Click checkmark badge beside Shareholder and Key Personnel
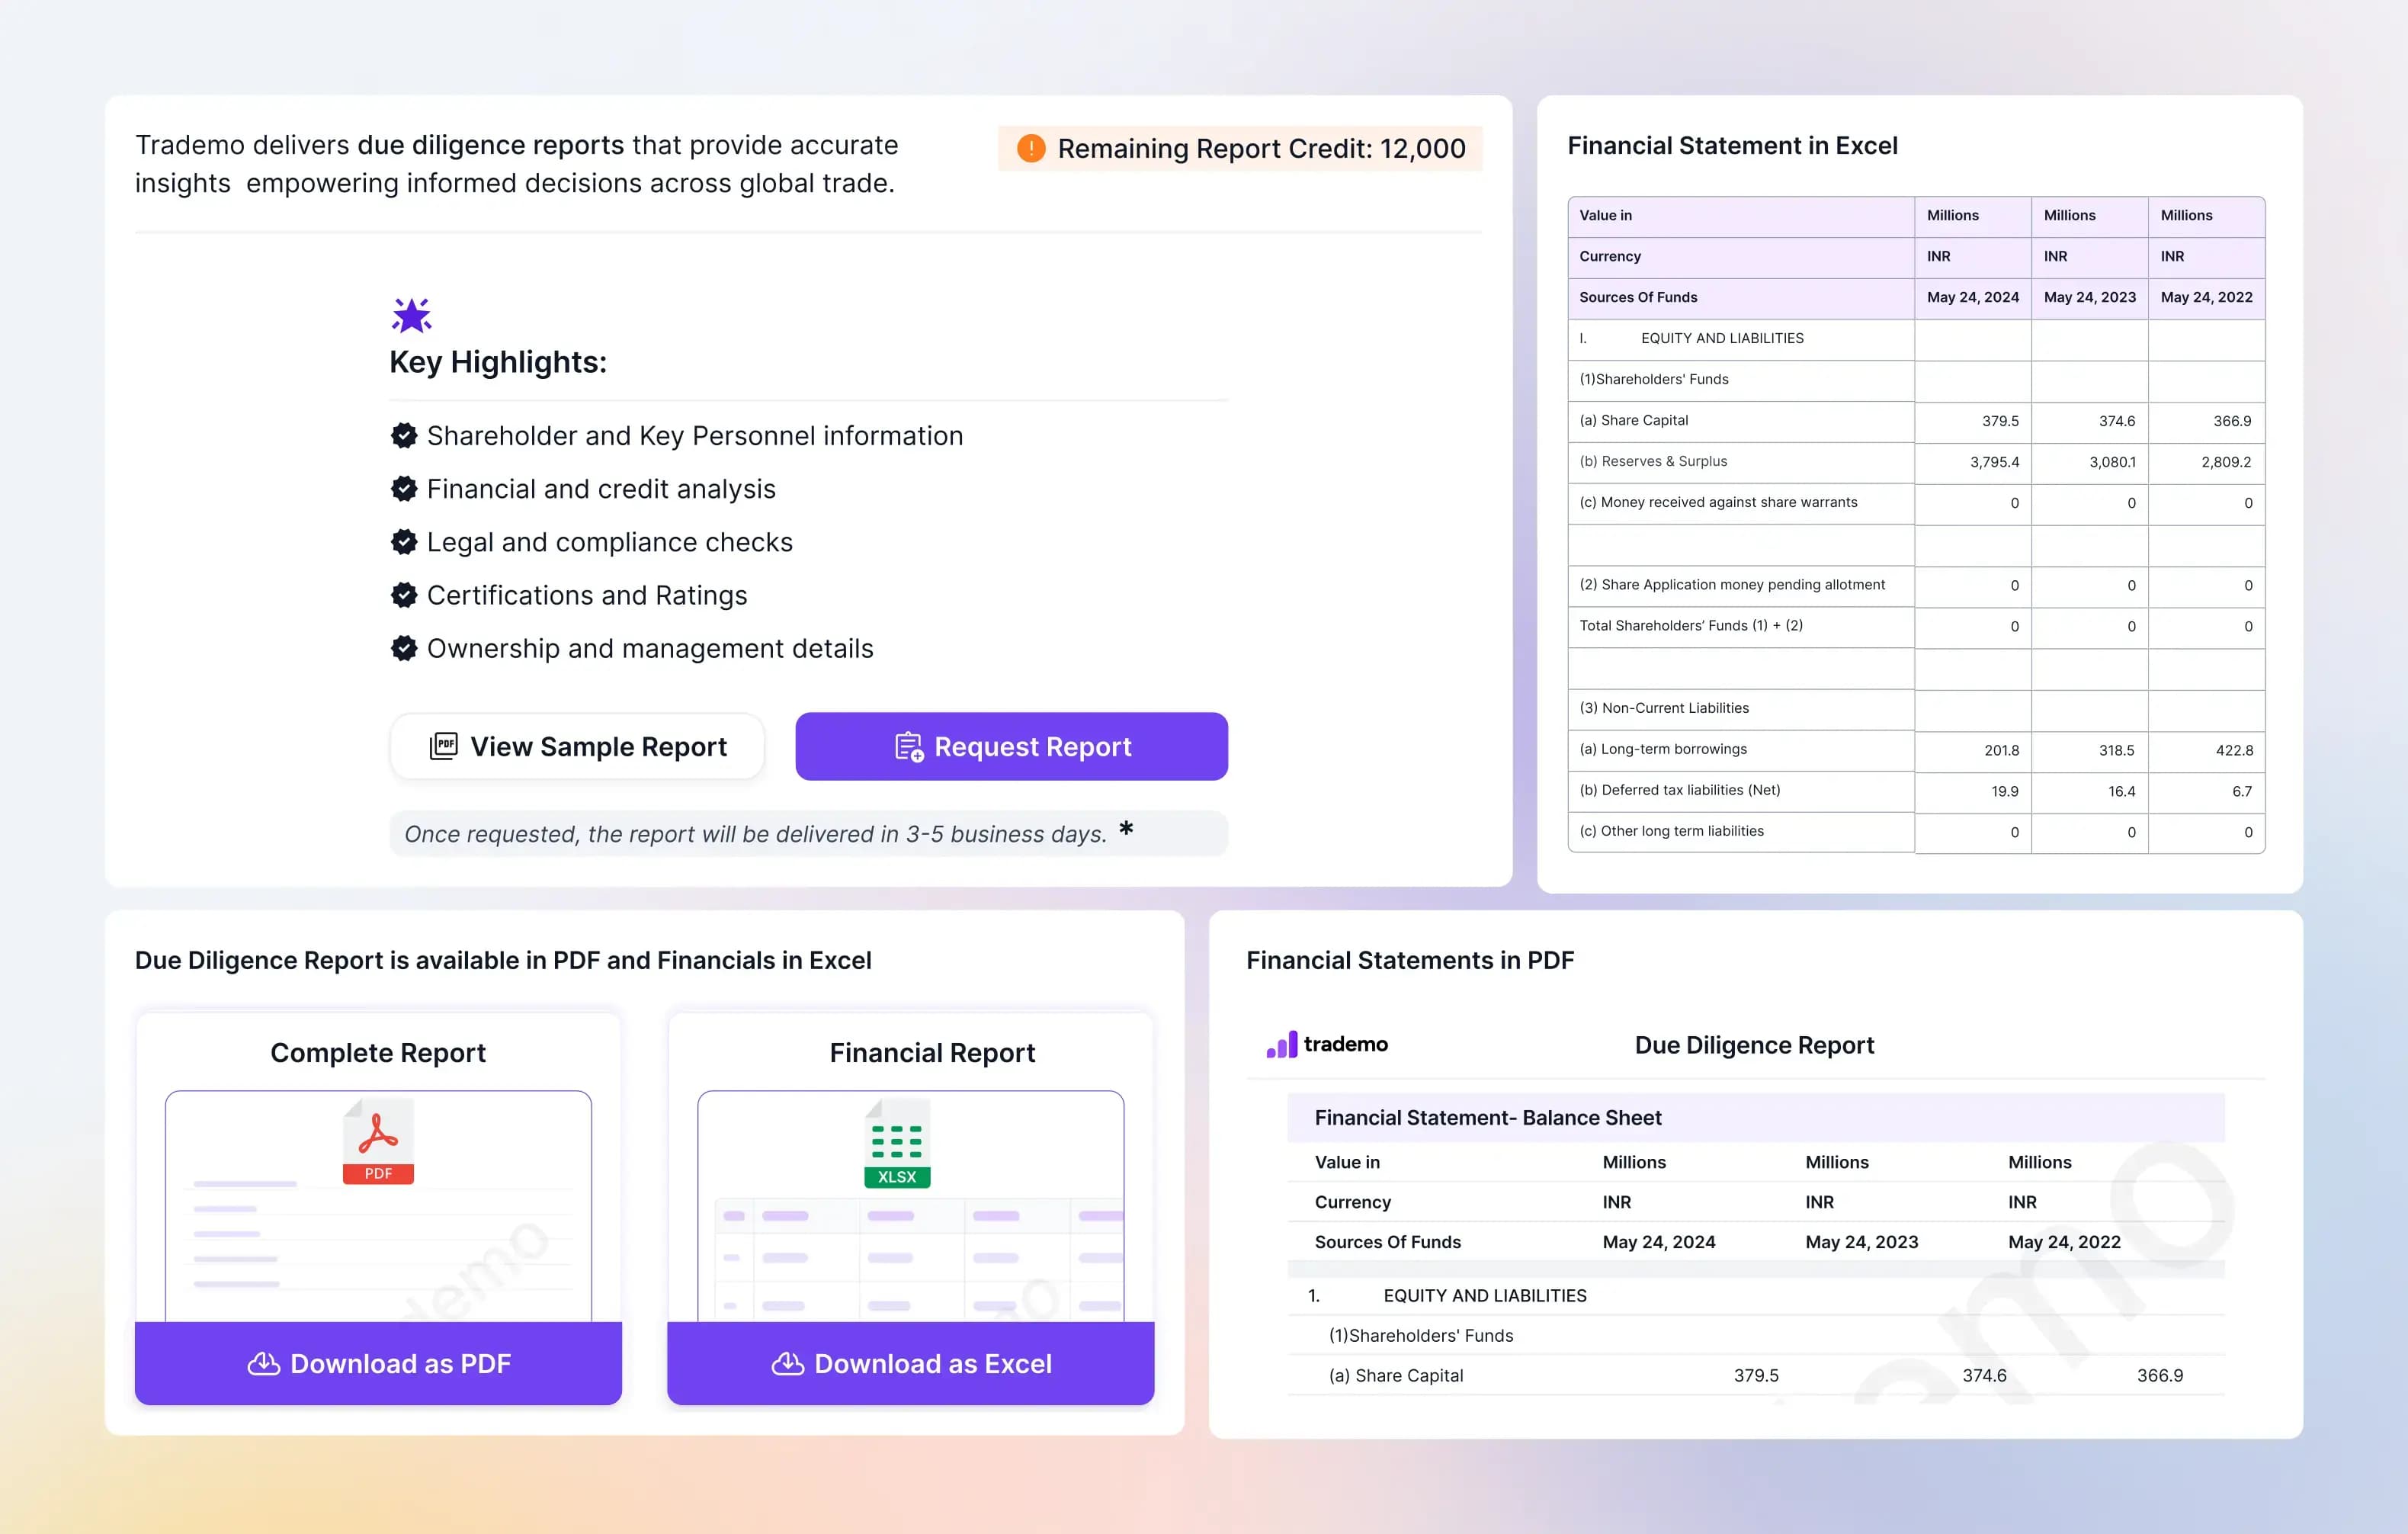Viewport: 2408px width, 1534px height. [404, 436]
